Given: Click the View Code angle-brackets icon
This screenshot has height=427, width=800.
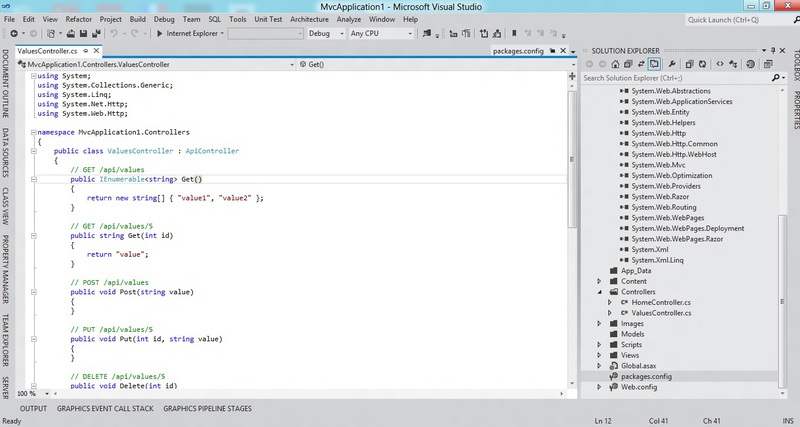Looking at the screenshot, I should [720, 64].
